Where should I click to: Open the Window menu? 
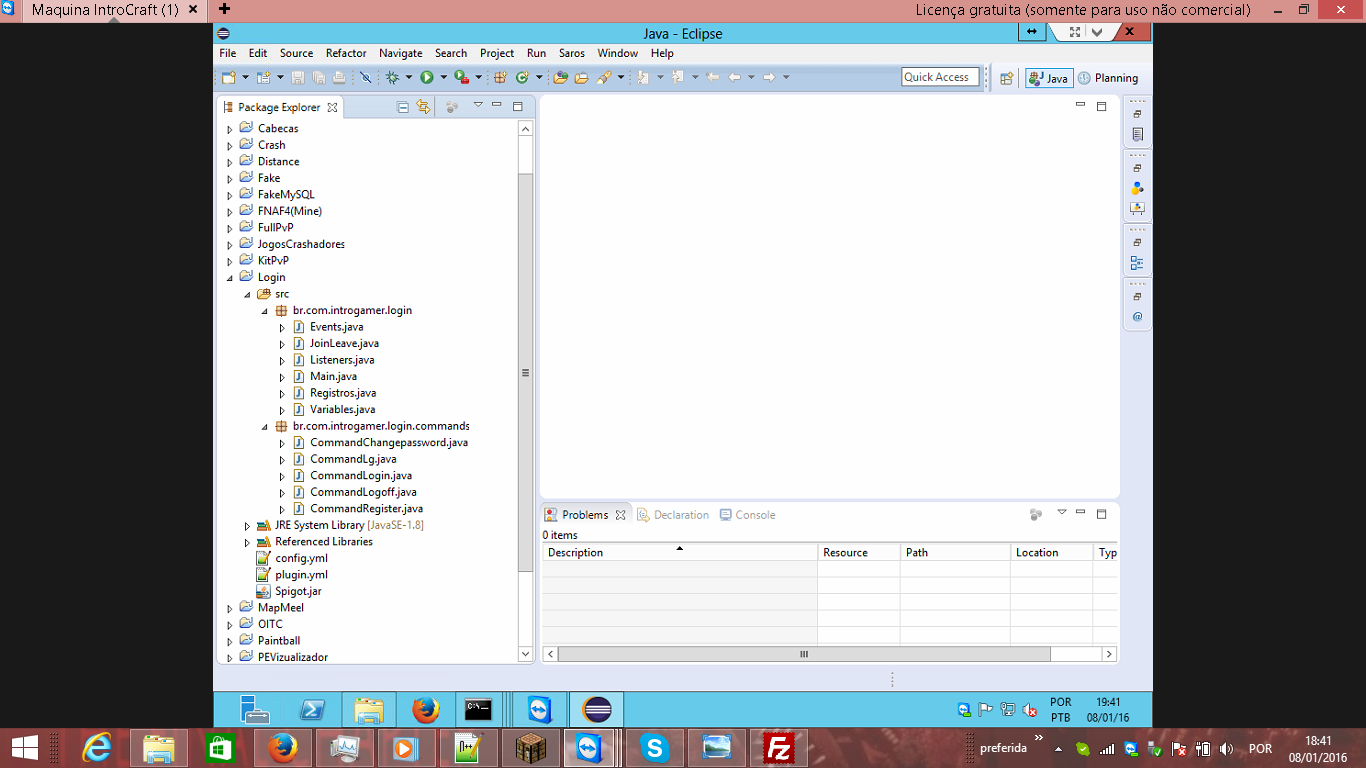pos(618,53)
